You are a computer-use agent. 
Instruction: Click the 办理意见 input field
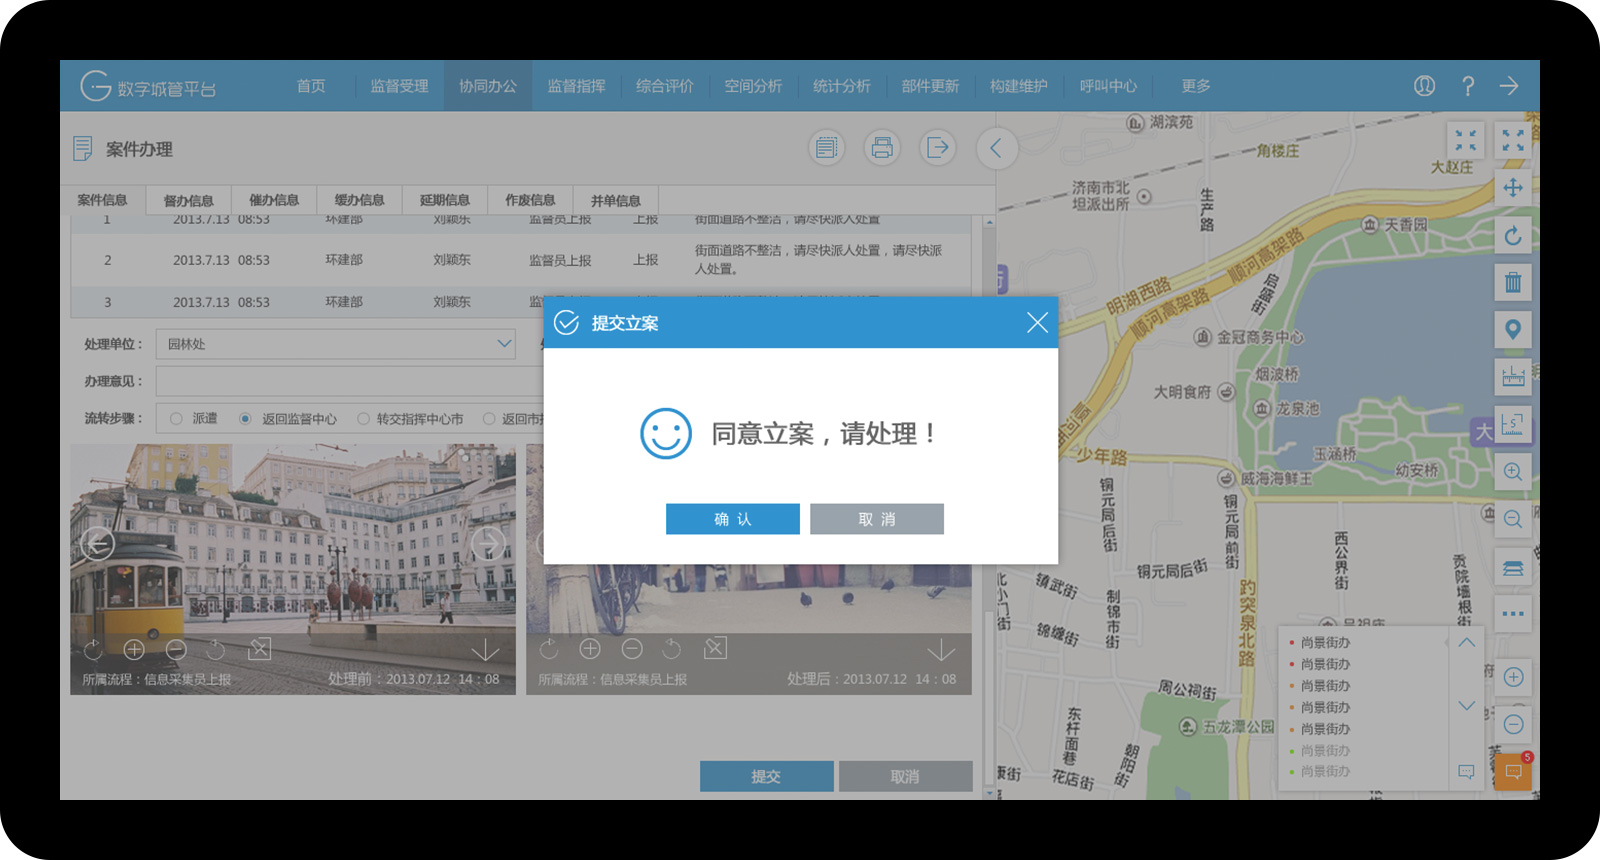350,381
